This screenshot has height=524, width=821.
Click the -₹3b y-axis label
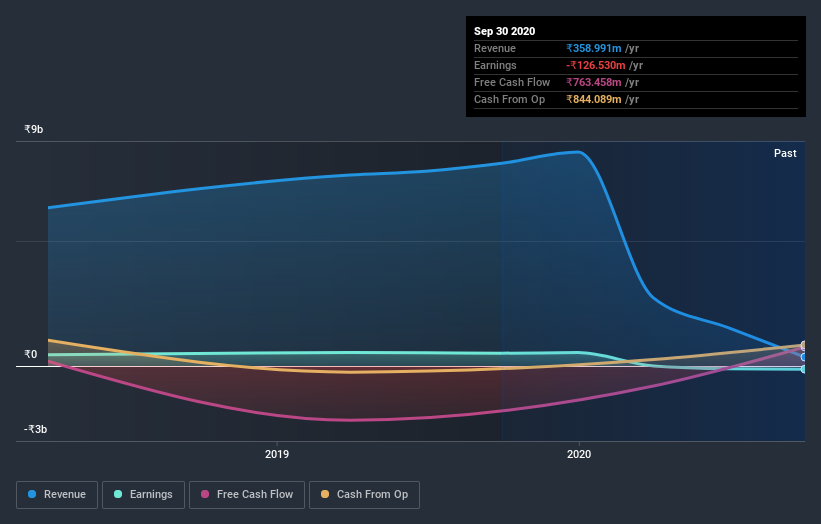36,429
